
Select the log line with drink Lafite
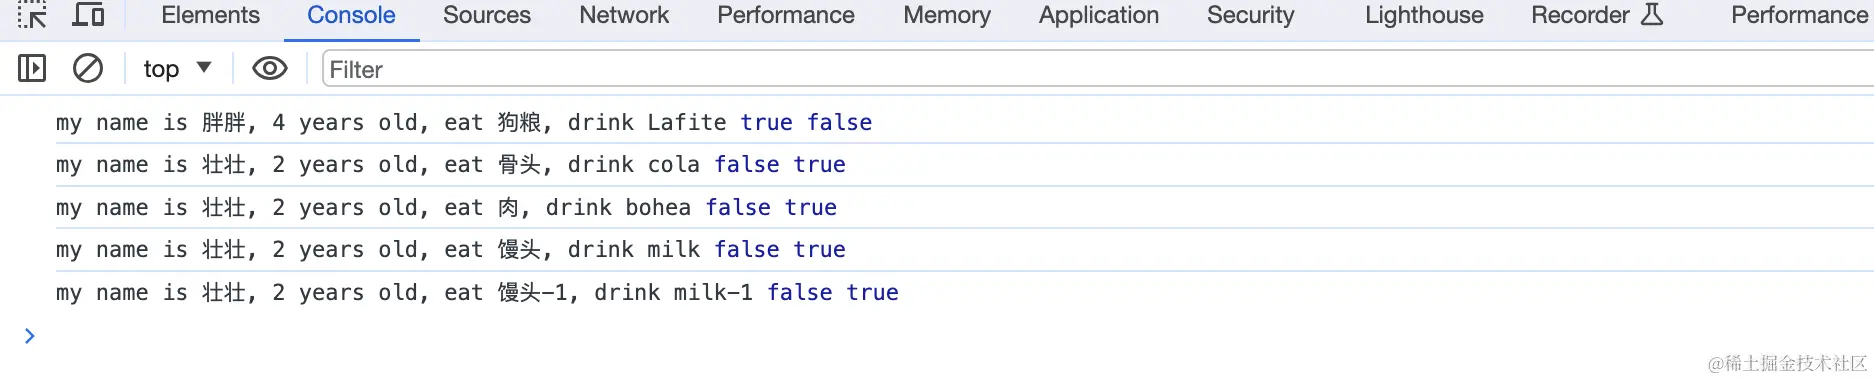click(x=937, y=122)
